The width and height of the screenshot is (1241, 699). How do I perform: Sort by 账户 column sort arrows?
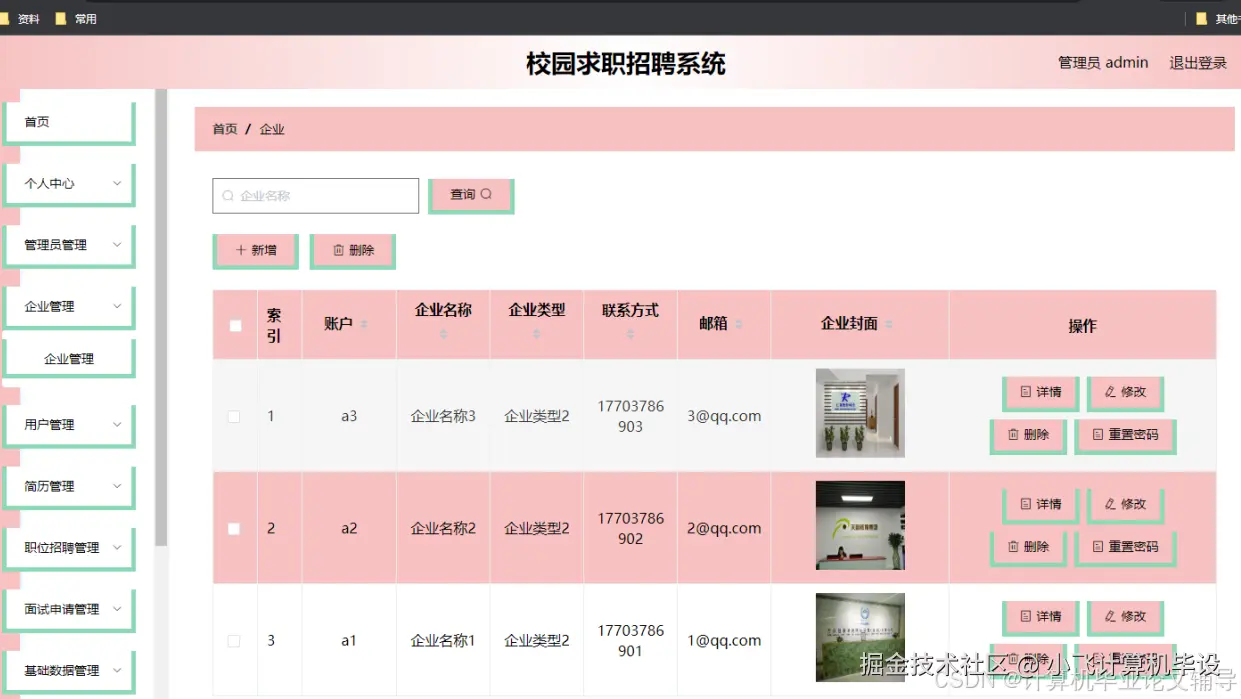tap(364, 324)
